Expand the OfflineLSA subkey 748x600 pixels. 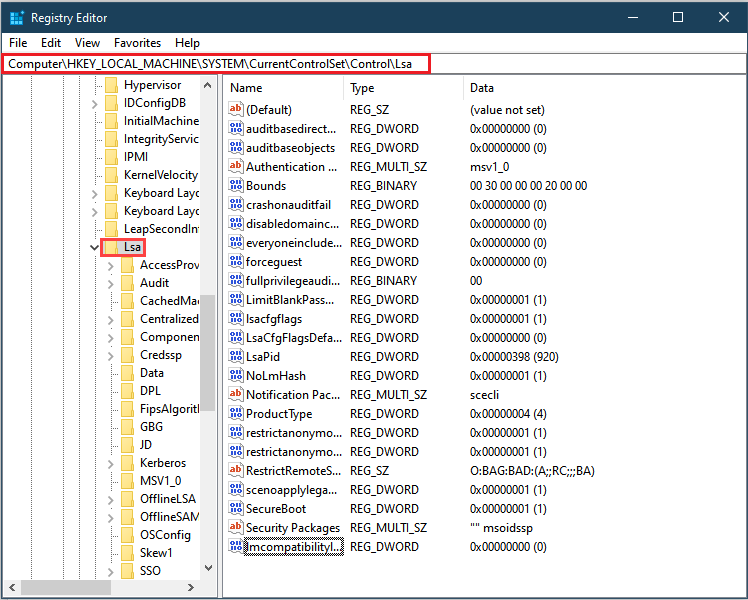tap(111, 499)
